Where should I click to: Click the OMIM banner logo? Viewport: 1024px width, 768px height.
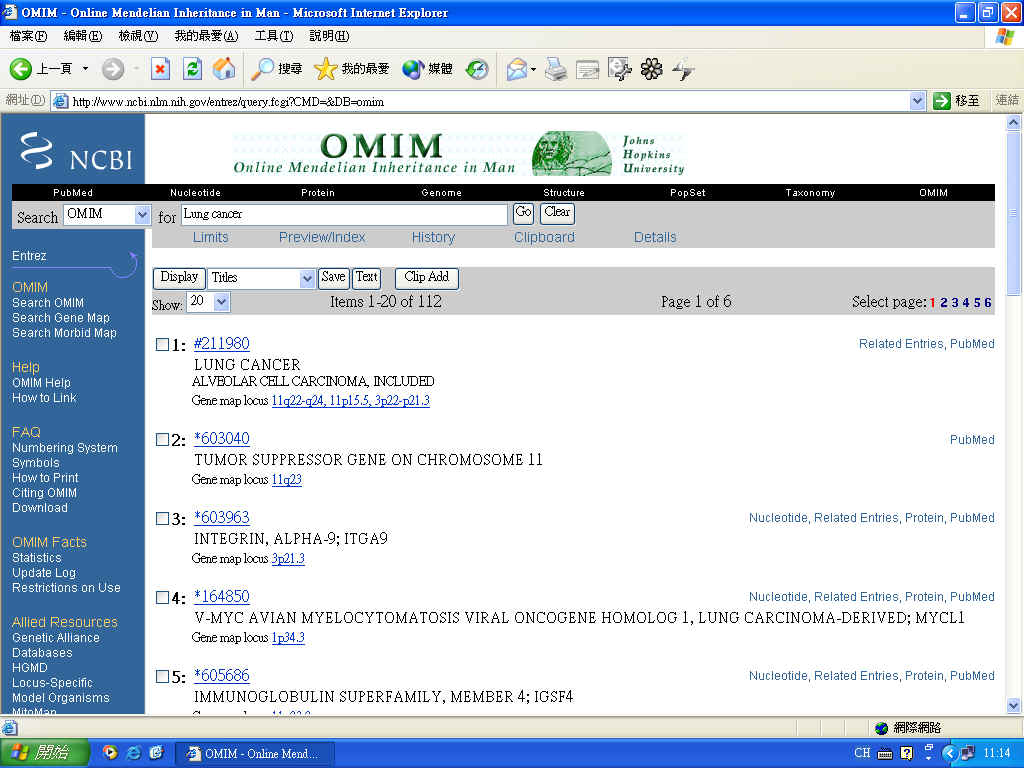(x=458, y=153)
